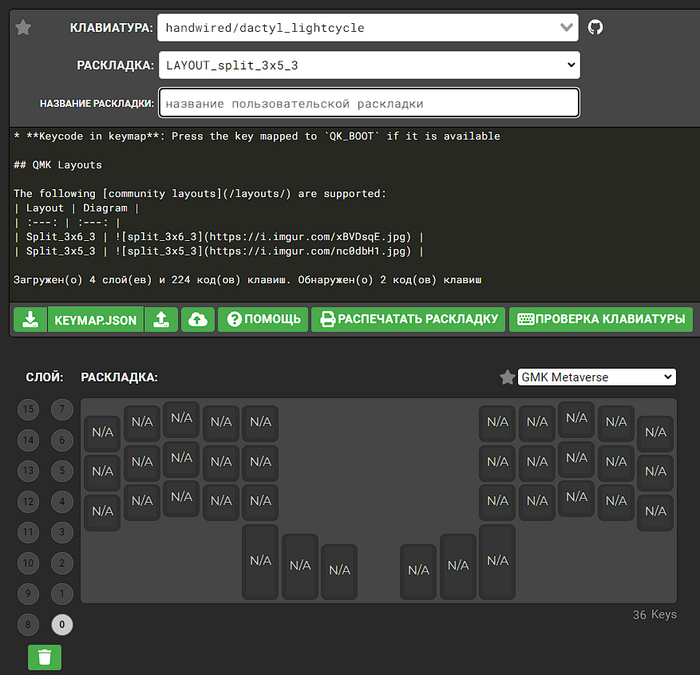Image resolution: width=700 pixels, height=675 pixels.
Task: Open the КЛАВИАТУРА keyboard dropdown
Action: 369,28
